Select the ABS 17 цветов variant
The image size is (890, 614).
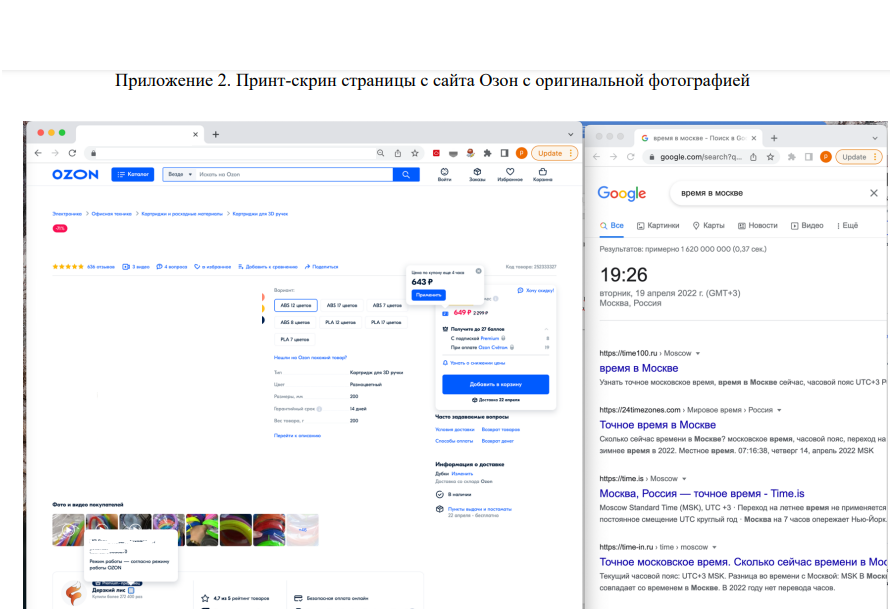(342, 305)
